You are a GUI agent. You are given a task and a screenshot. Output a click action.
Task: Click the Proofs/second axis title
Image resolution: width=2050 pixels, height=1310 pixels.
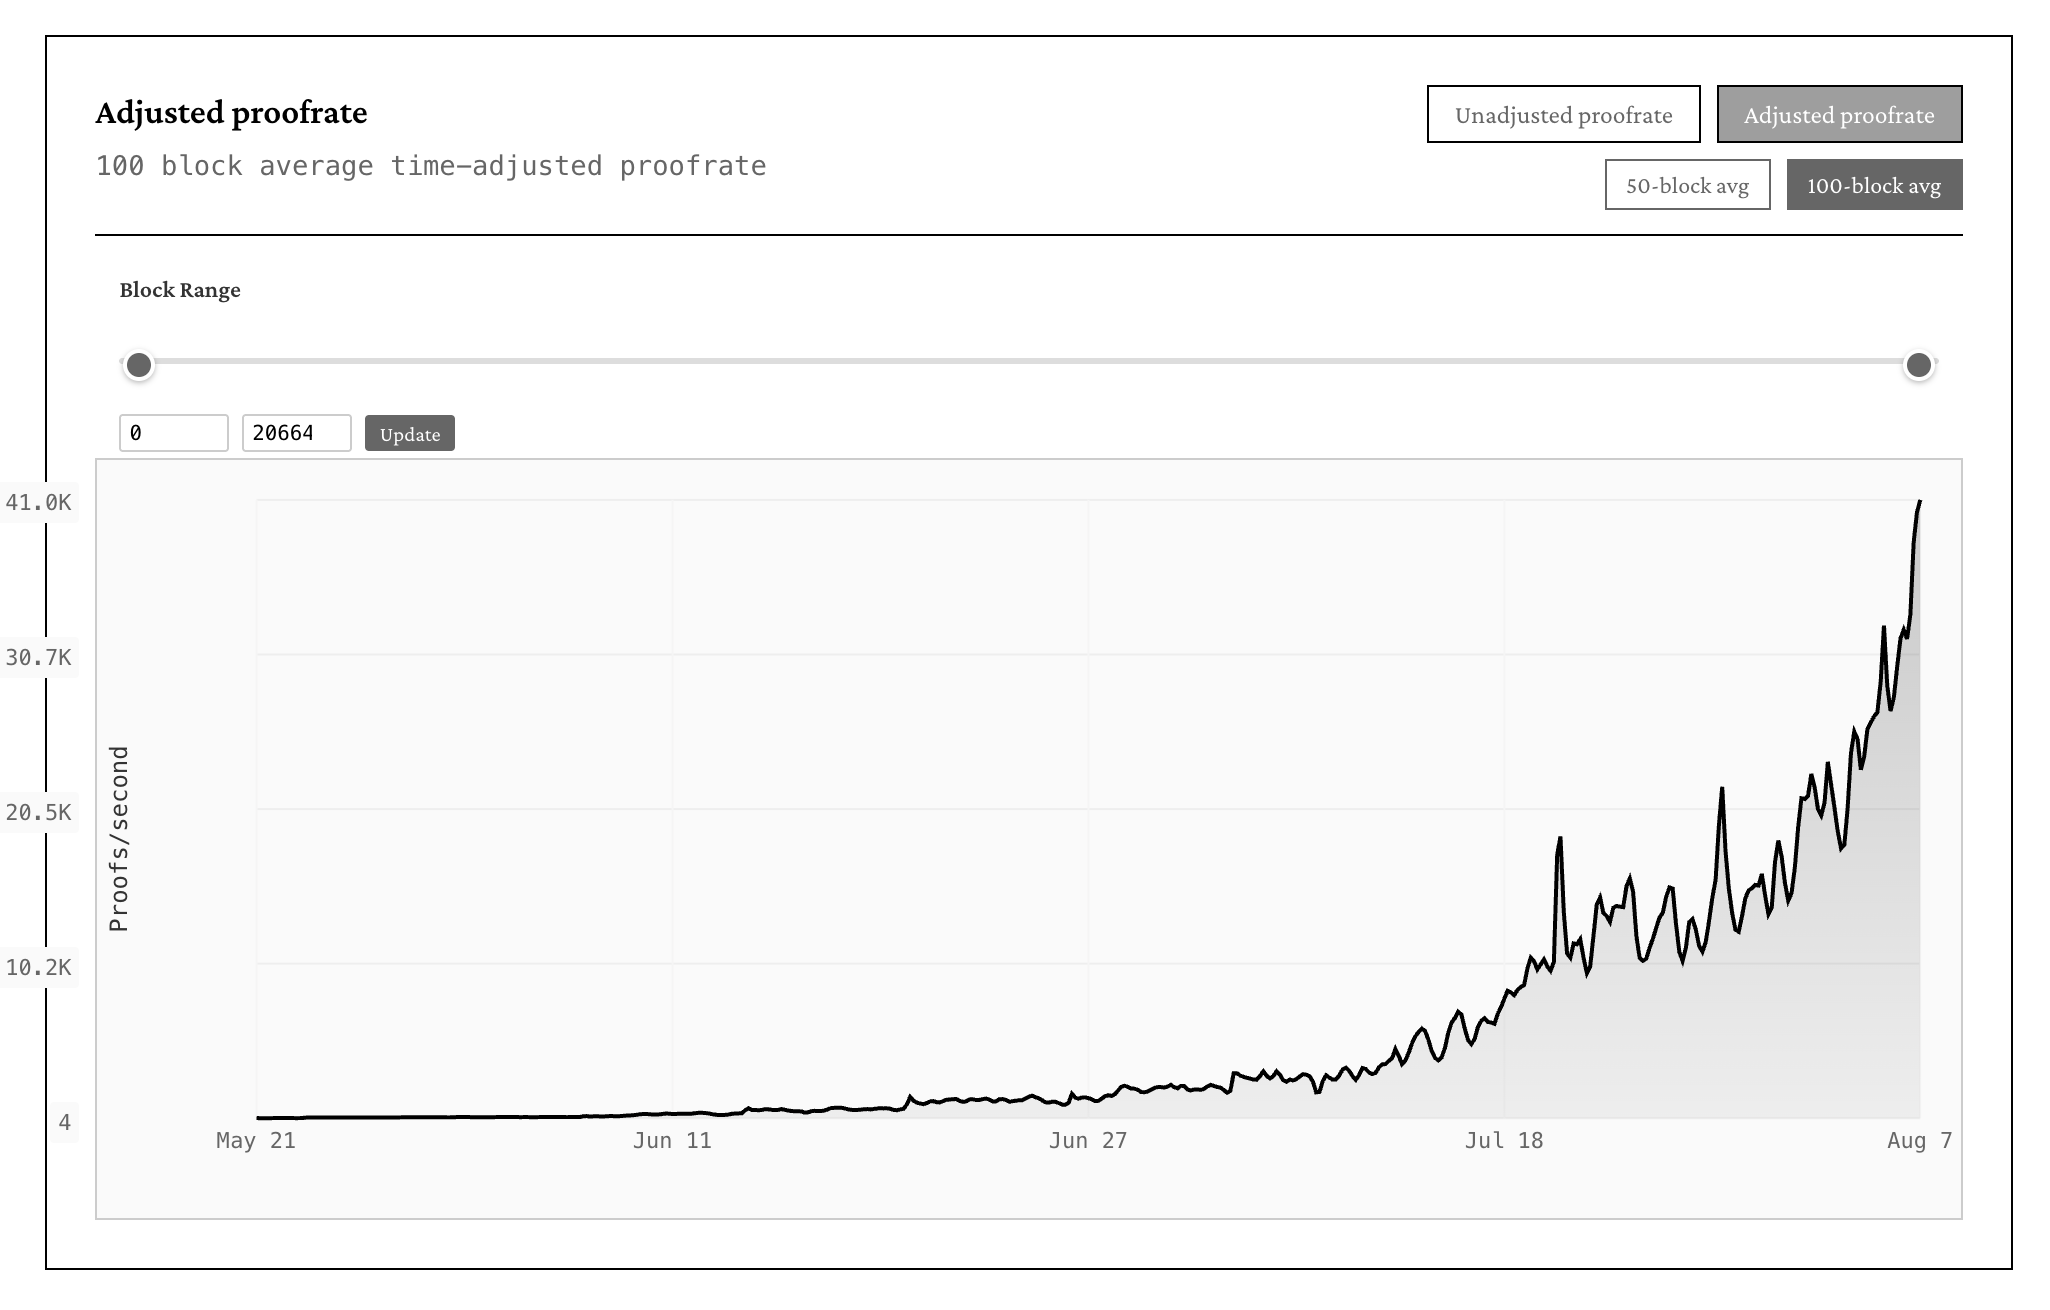(x=119, y=838)
